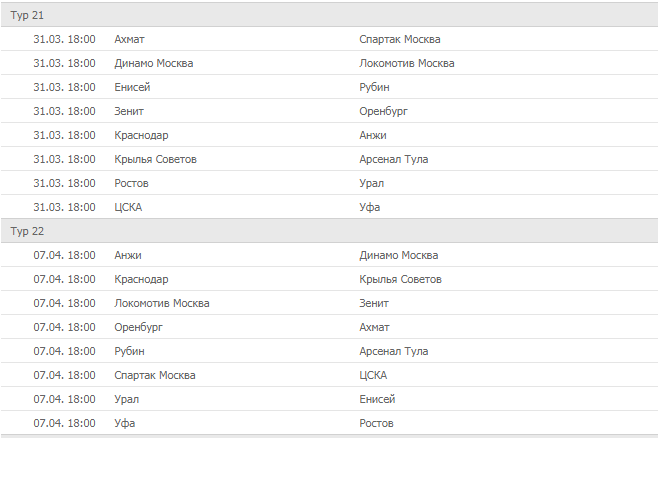Open Ростов vs Урал match row
This screenshot has height=480, width=663.
click(x=330, y=183)
